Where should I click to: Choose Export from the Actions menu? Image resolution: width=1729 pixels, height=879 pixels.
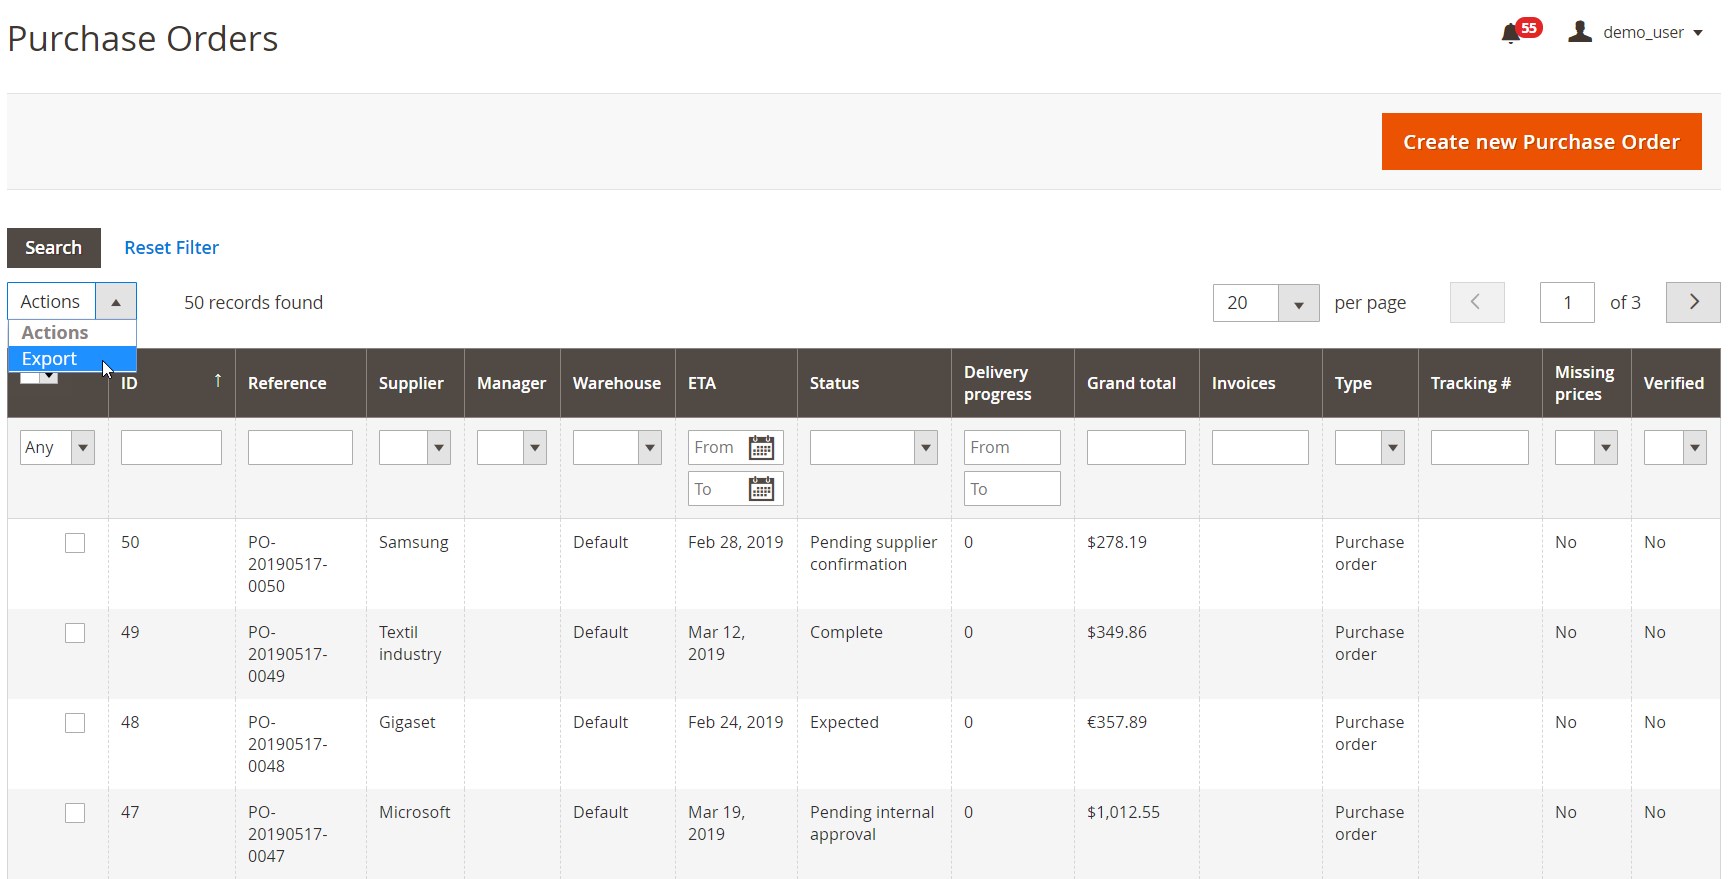pos(72,359)
